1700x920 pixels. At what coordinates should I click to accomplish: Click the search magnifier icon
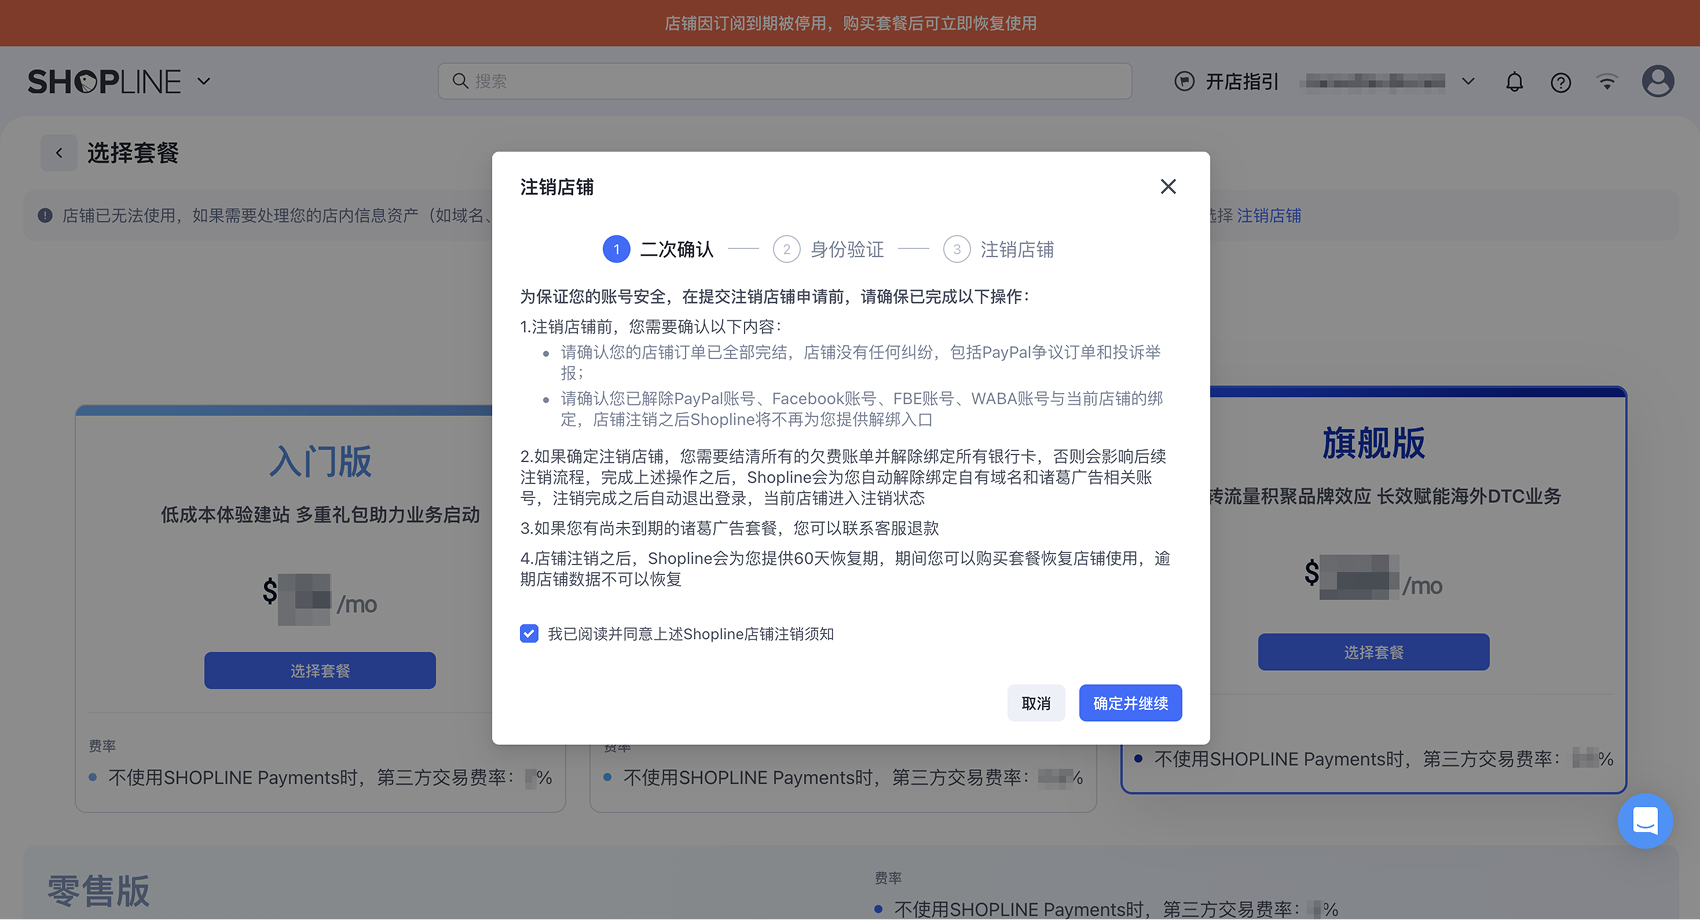(x=460, y=81)
